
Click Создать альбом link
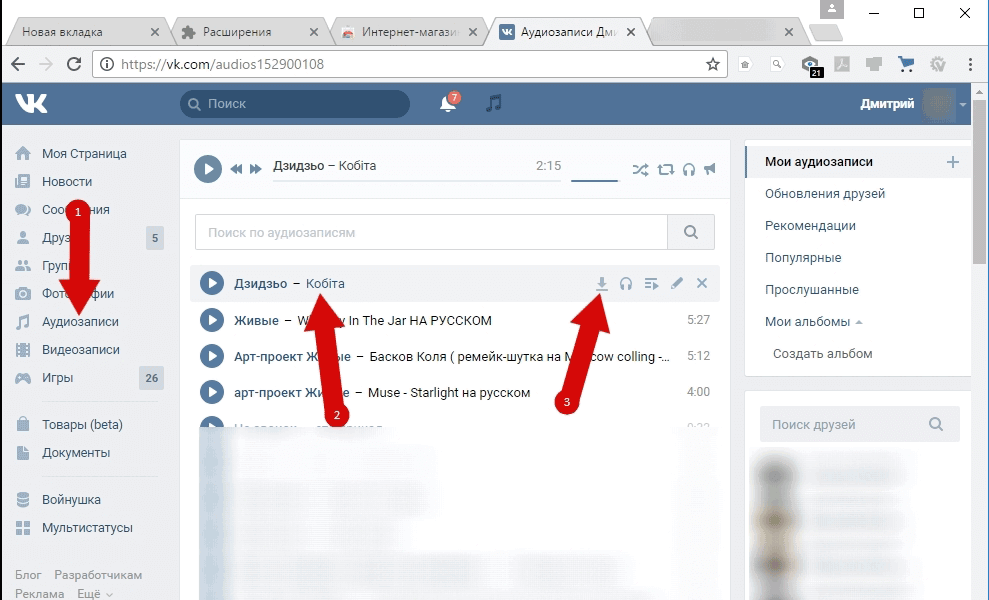pyautogui.click(x=822, y=354)
